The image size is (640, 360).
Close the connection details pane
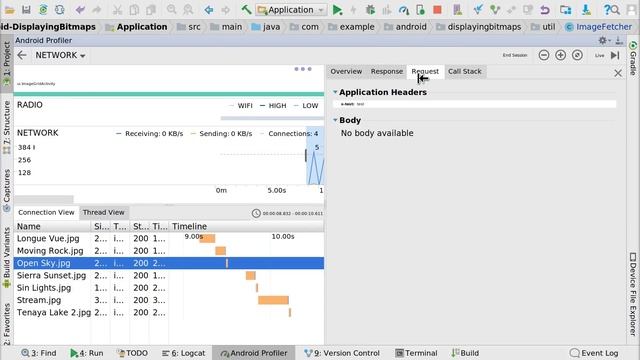pos(618,73)
